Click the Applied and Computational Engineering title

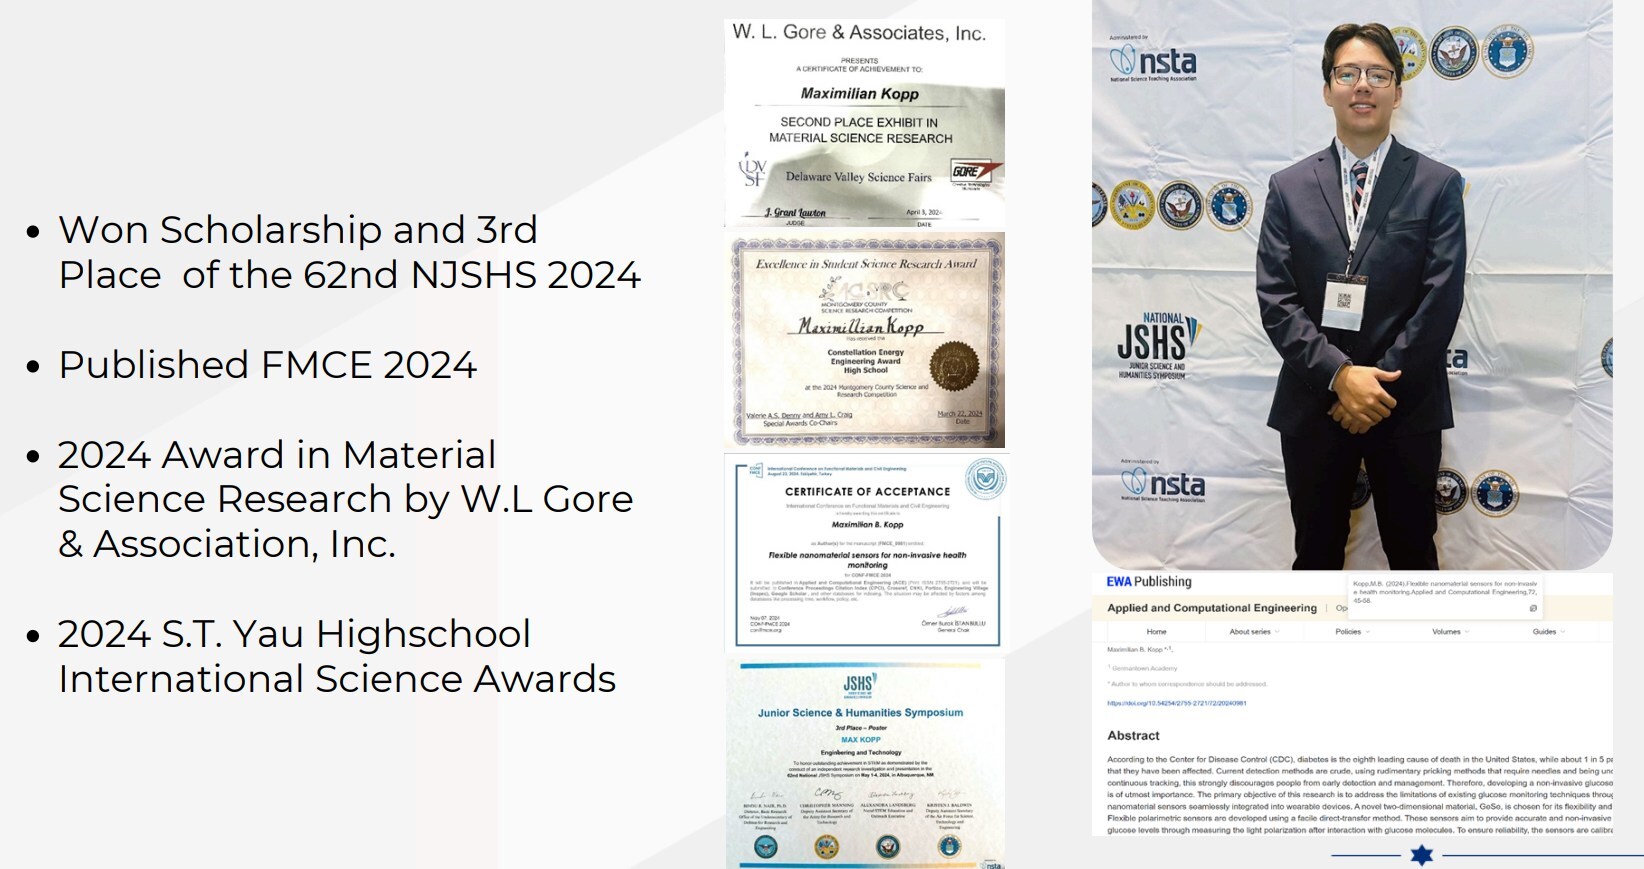click(1211, 608)
